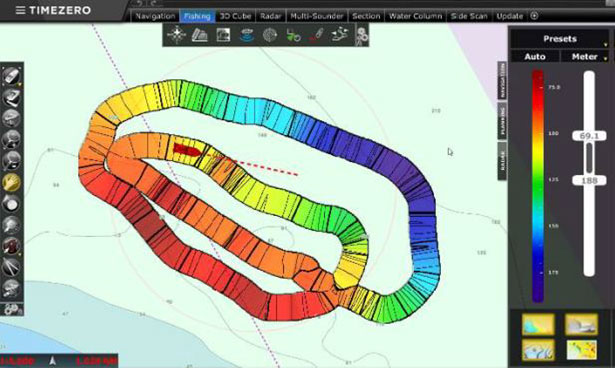
Task: Click plus button to add workspace
Action: tap(534, 16)
